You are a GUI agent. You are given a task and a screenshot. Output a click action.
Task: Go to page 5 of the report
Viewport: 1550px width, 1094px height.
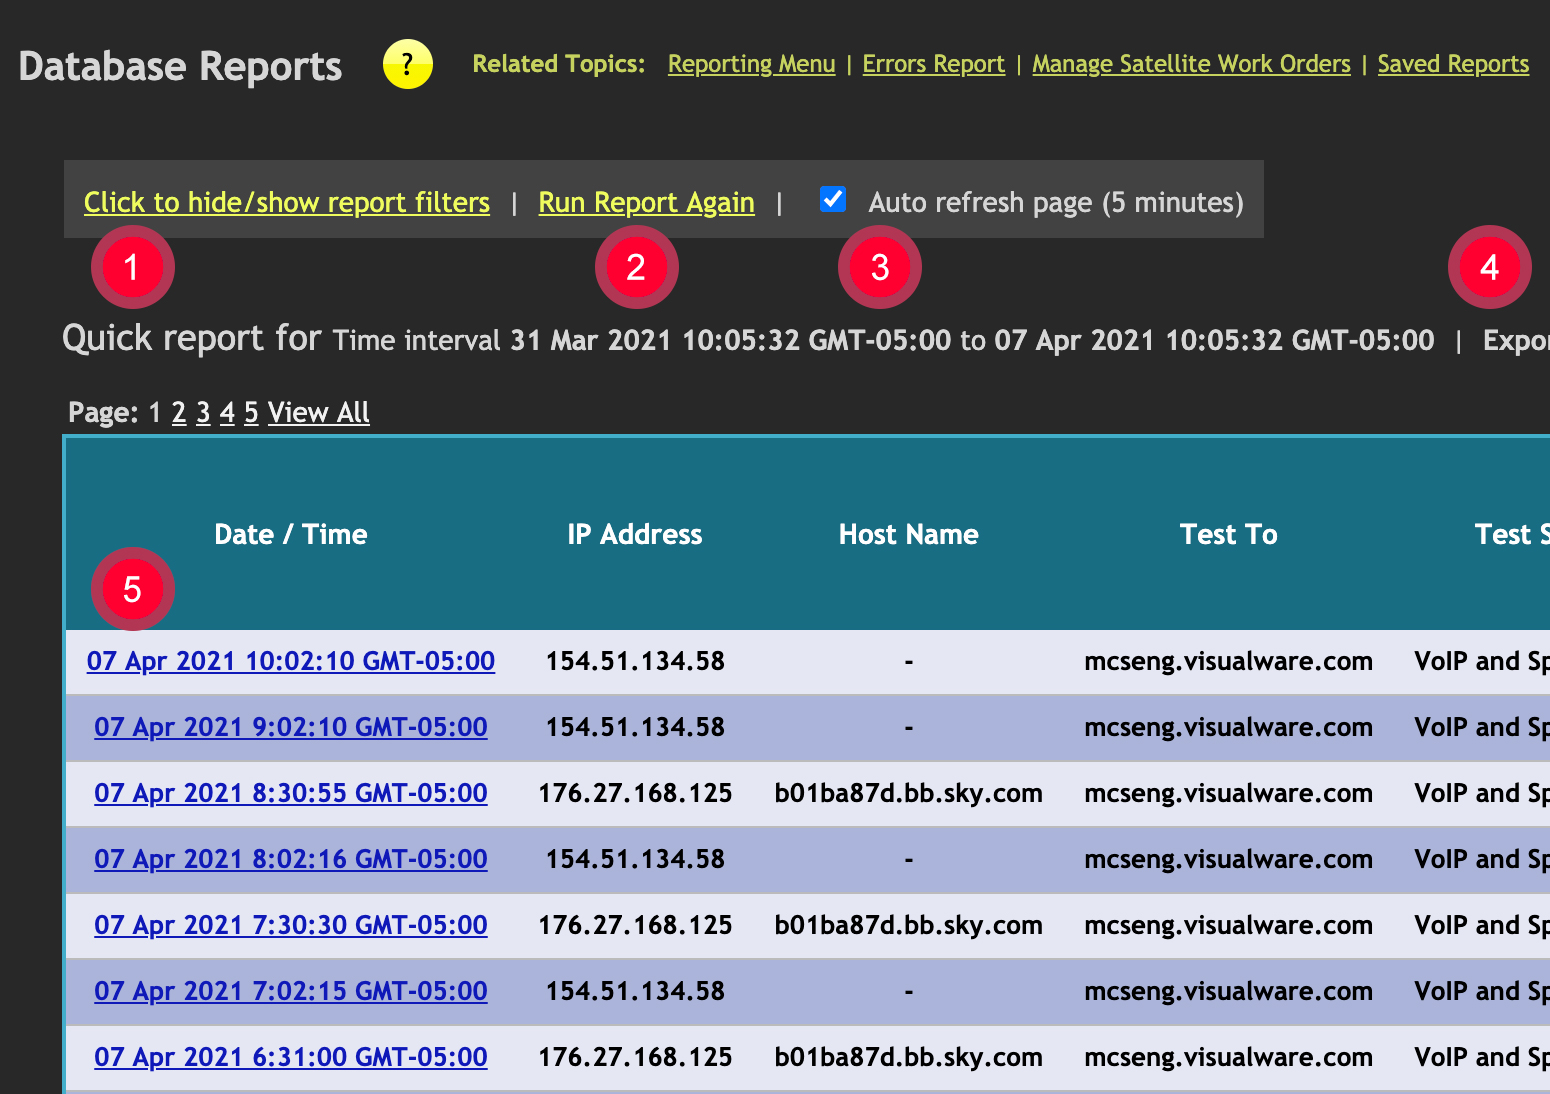(x=251, y=412)
